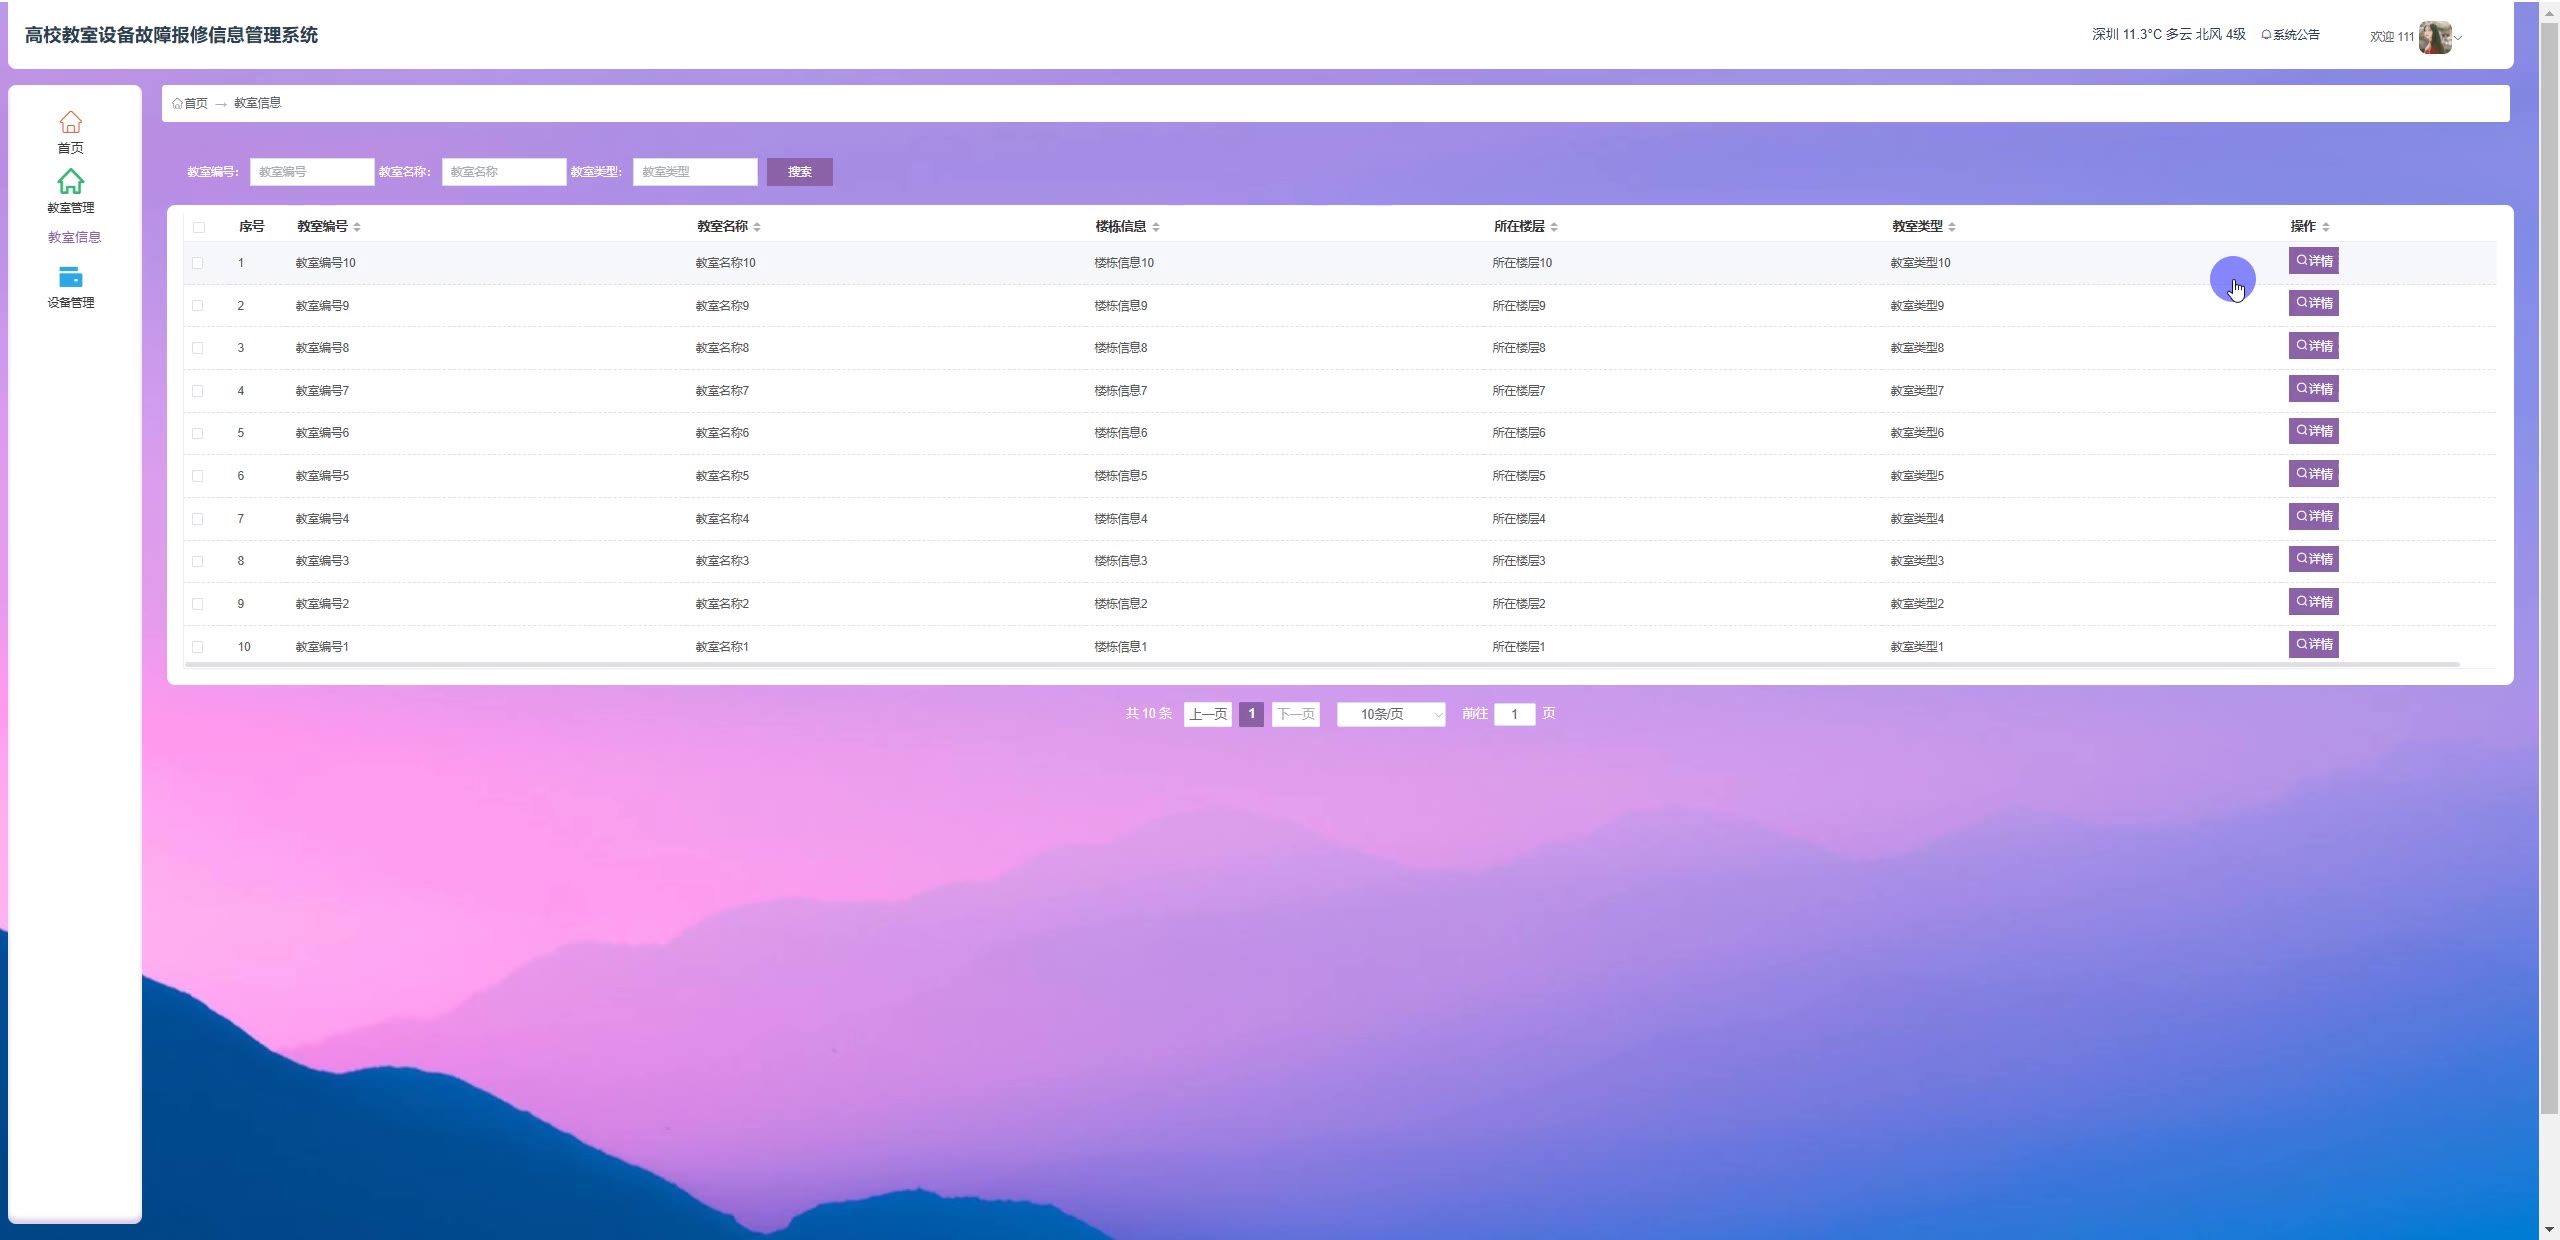Image resolution: width=2560 pixels, height=1240 pixels.
Task: Open the green 教室管理 house icon
Action: 70,182
